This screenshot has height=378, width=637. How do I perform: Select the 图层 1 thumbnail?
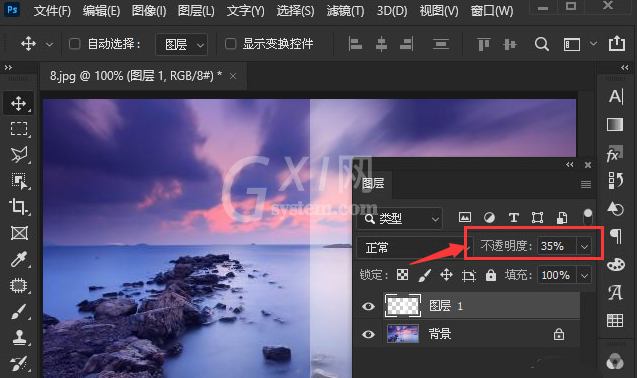(403, 305)
